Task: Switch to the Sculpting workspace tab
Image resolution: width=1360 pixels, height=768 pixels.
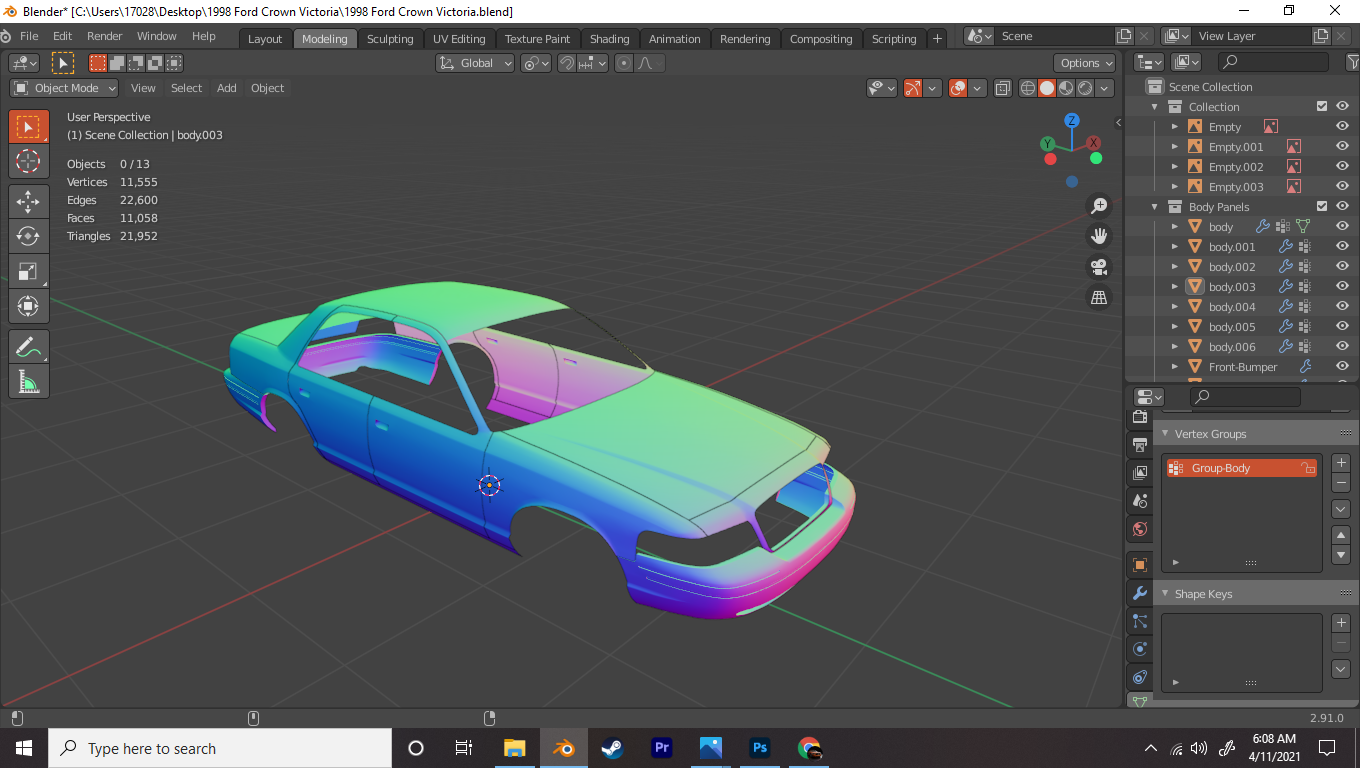Action: pyautogui.click(x=390, y=39)
